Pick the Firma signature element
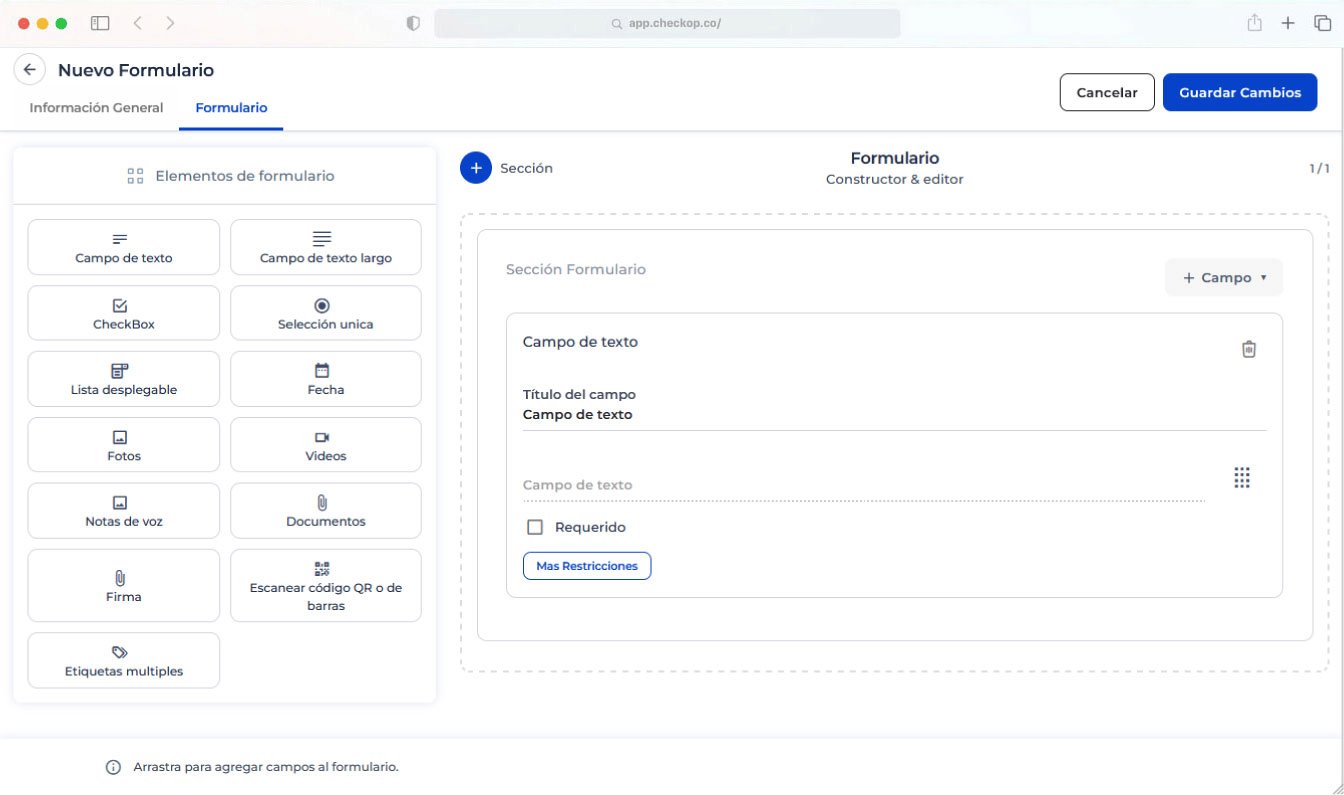This screenshot has width=1344, height=795. [123, 585]
